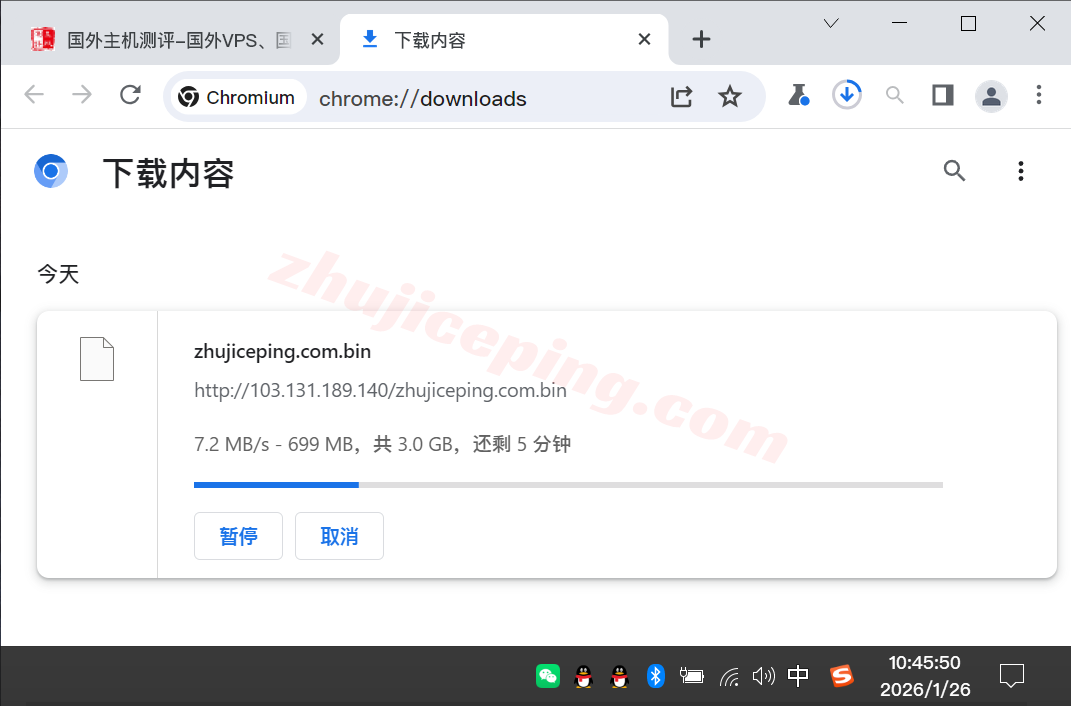The image size is (1071, 706).
Task: Click the speaker icon to adjust volume
Action: [x=763, y=676]
